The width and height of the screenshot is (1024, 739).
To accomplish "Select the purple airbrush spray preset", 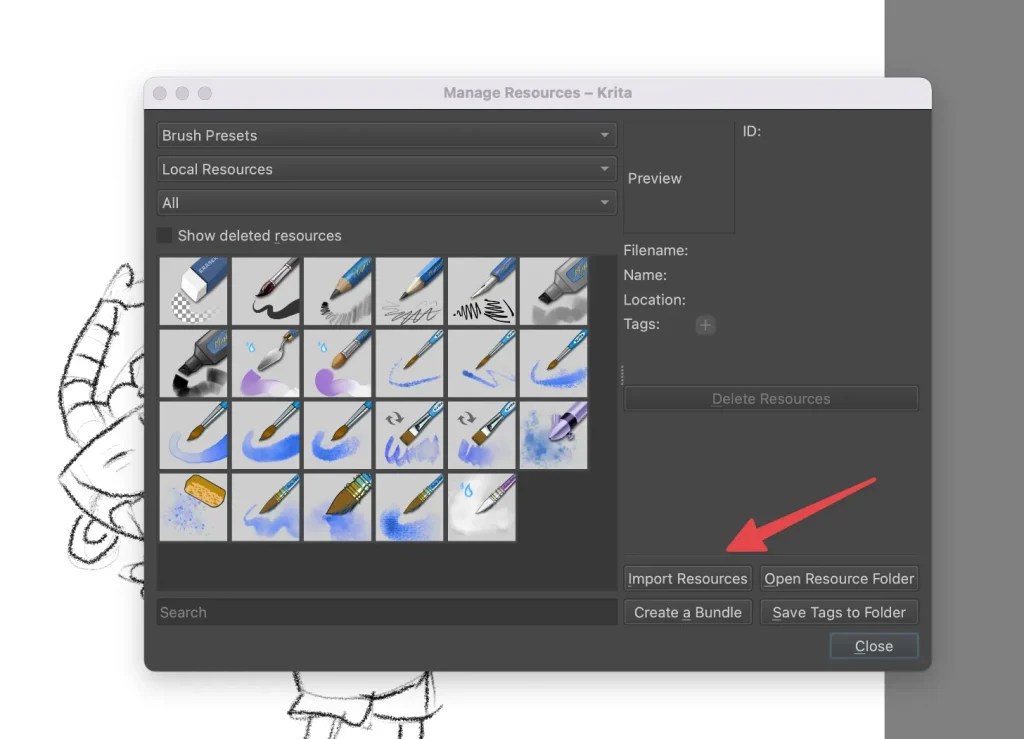I will point(553,433).
